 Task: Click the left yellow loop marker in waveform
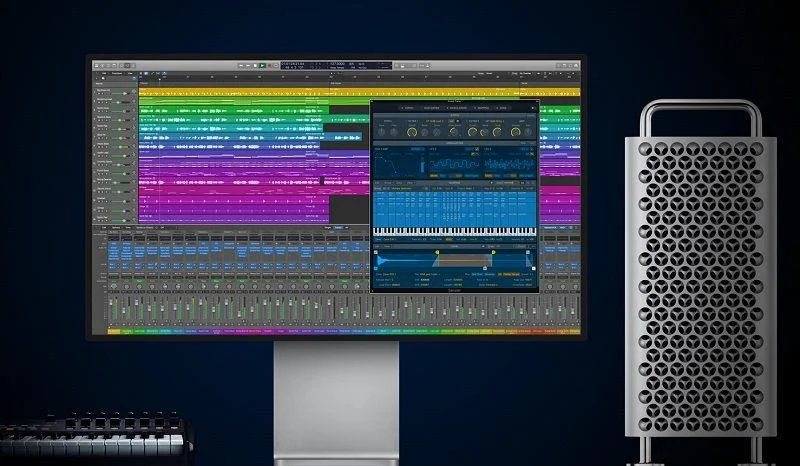(437, 252)
